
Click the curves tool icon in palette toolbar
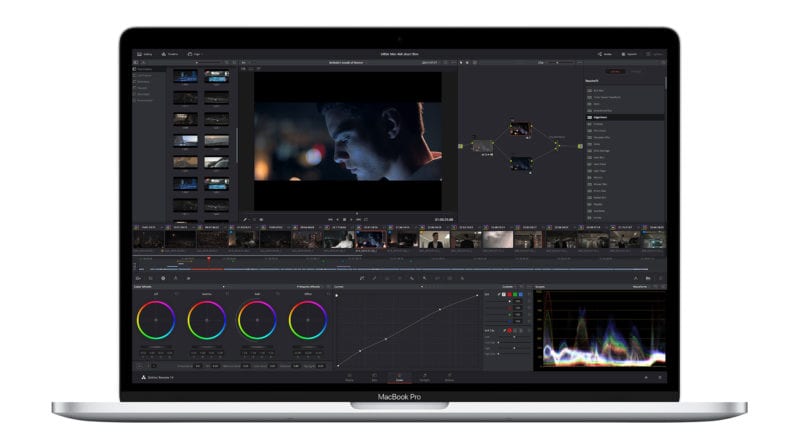click(361, 277)
